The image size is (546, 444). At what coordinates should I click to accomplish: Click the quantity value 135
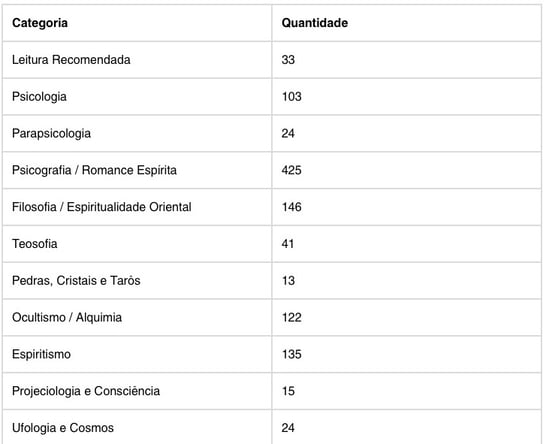click(291, 355)
